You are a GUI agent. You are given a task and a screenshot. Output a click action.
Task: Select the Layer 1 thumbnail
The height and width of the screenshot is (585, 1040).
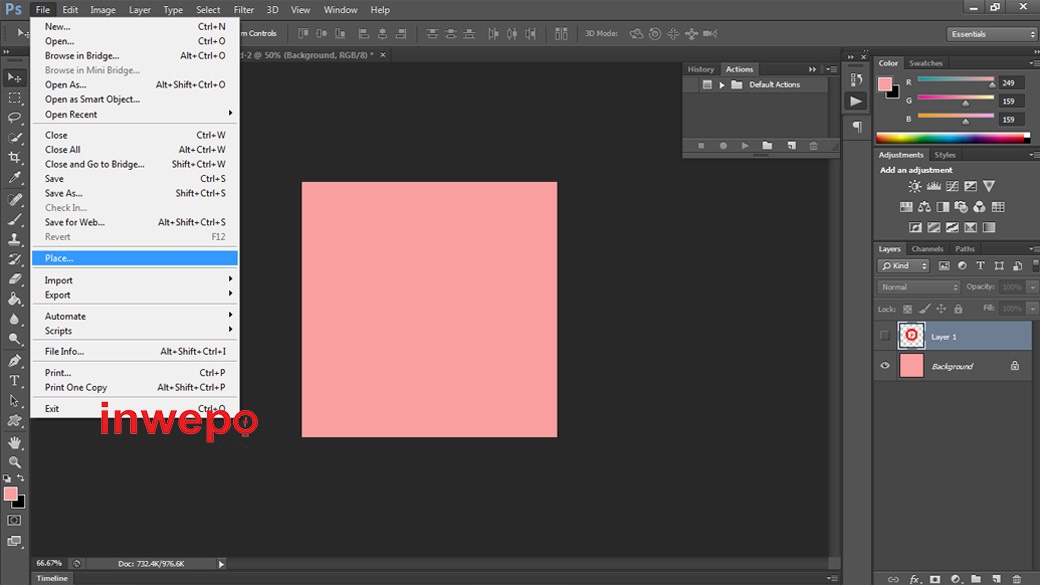click(x=911, y=336)
